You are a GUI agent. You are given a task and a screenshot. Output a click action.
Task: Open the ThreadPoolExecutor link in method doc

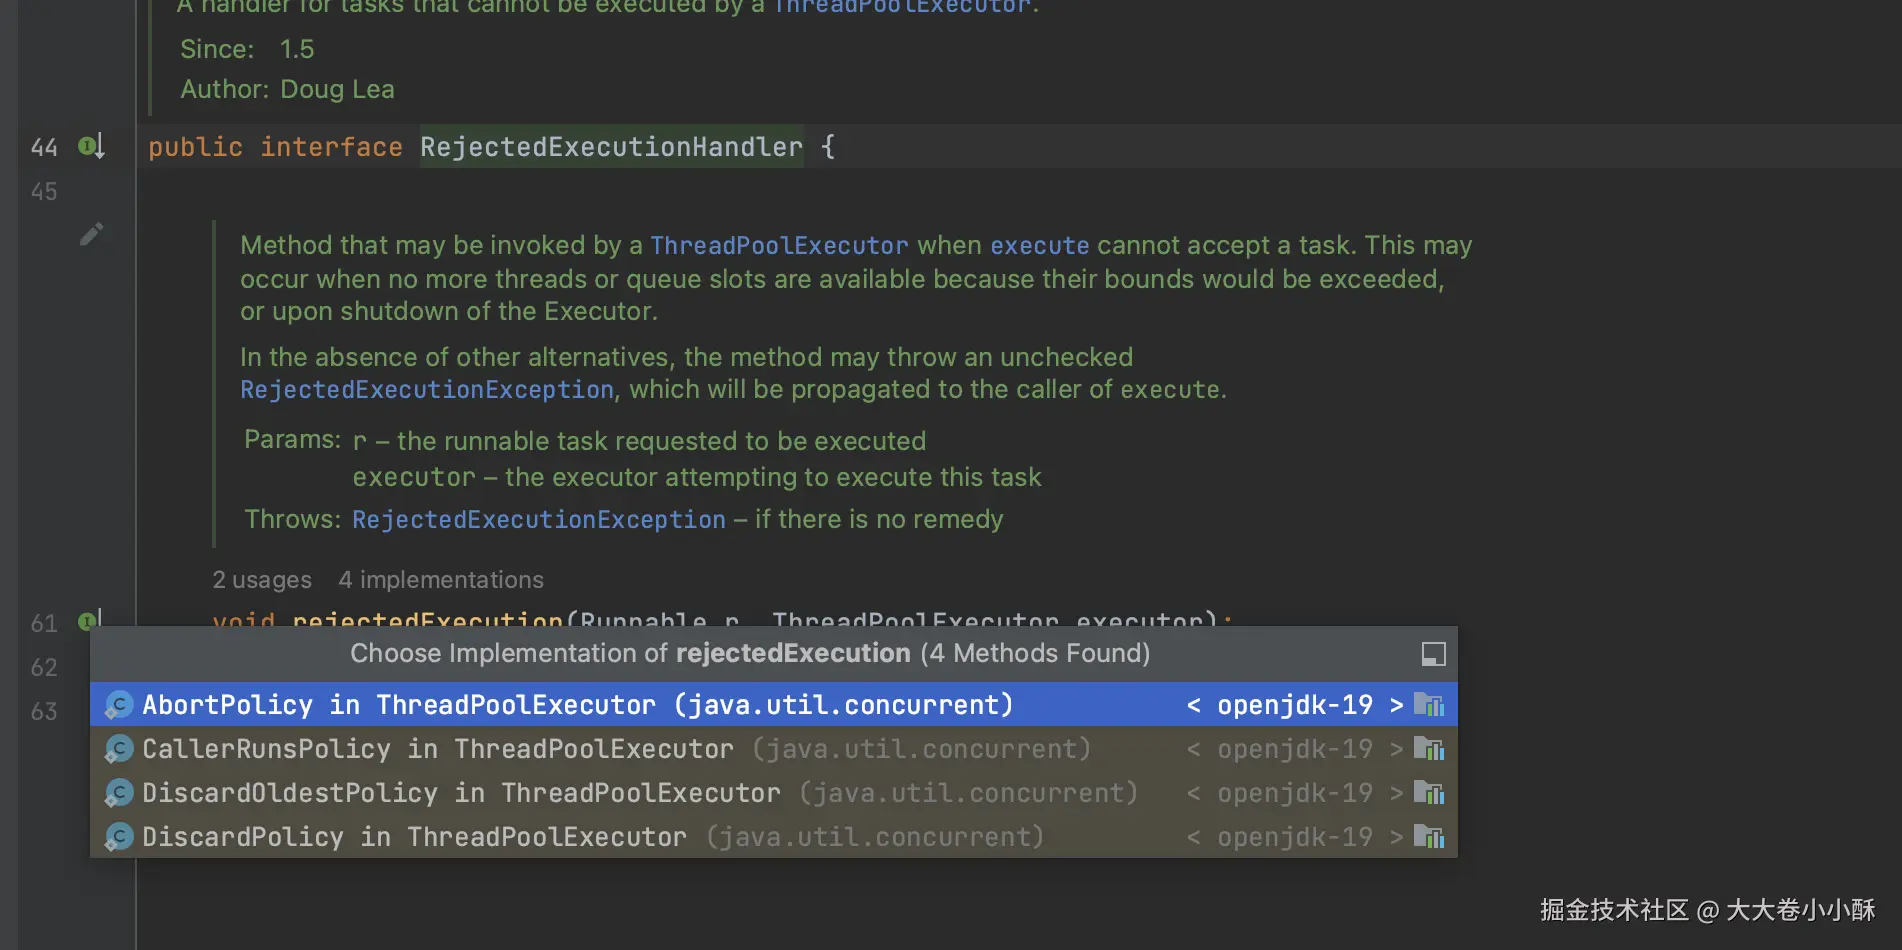(779, 246)
